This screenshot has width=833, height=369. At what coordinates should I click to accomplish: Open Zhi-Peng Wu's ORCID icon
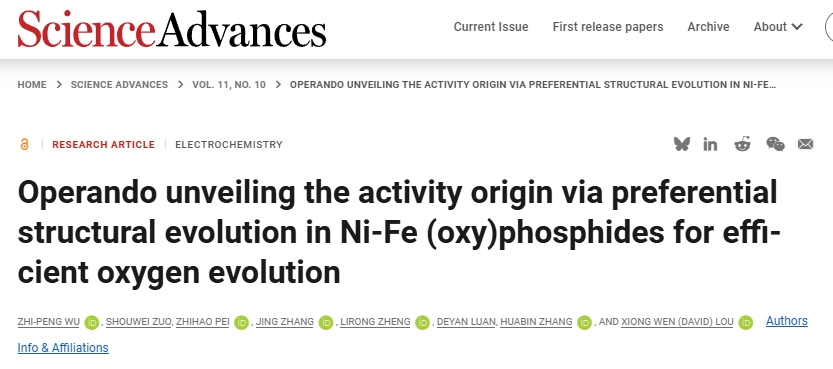click(92, 322)
